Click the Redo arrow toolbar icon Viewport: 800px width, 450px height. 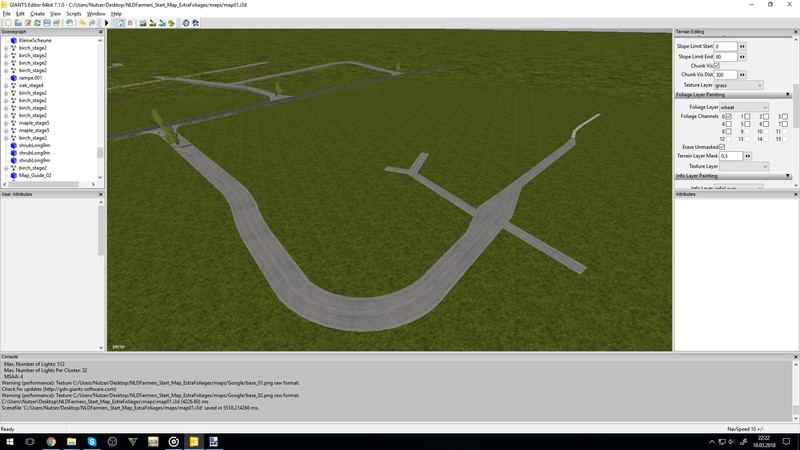pyautogui.click(x=92, y=23)
